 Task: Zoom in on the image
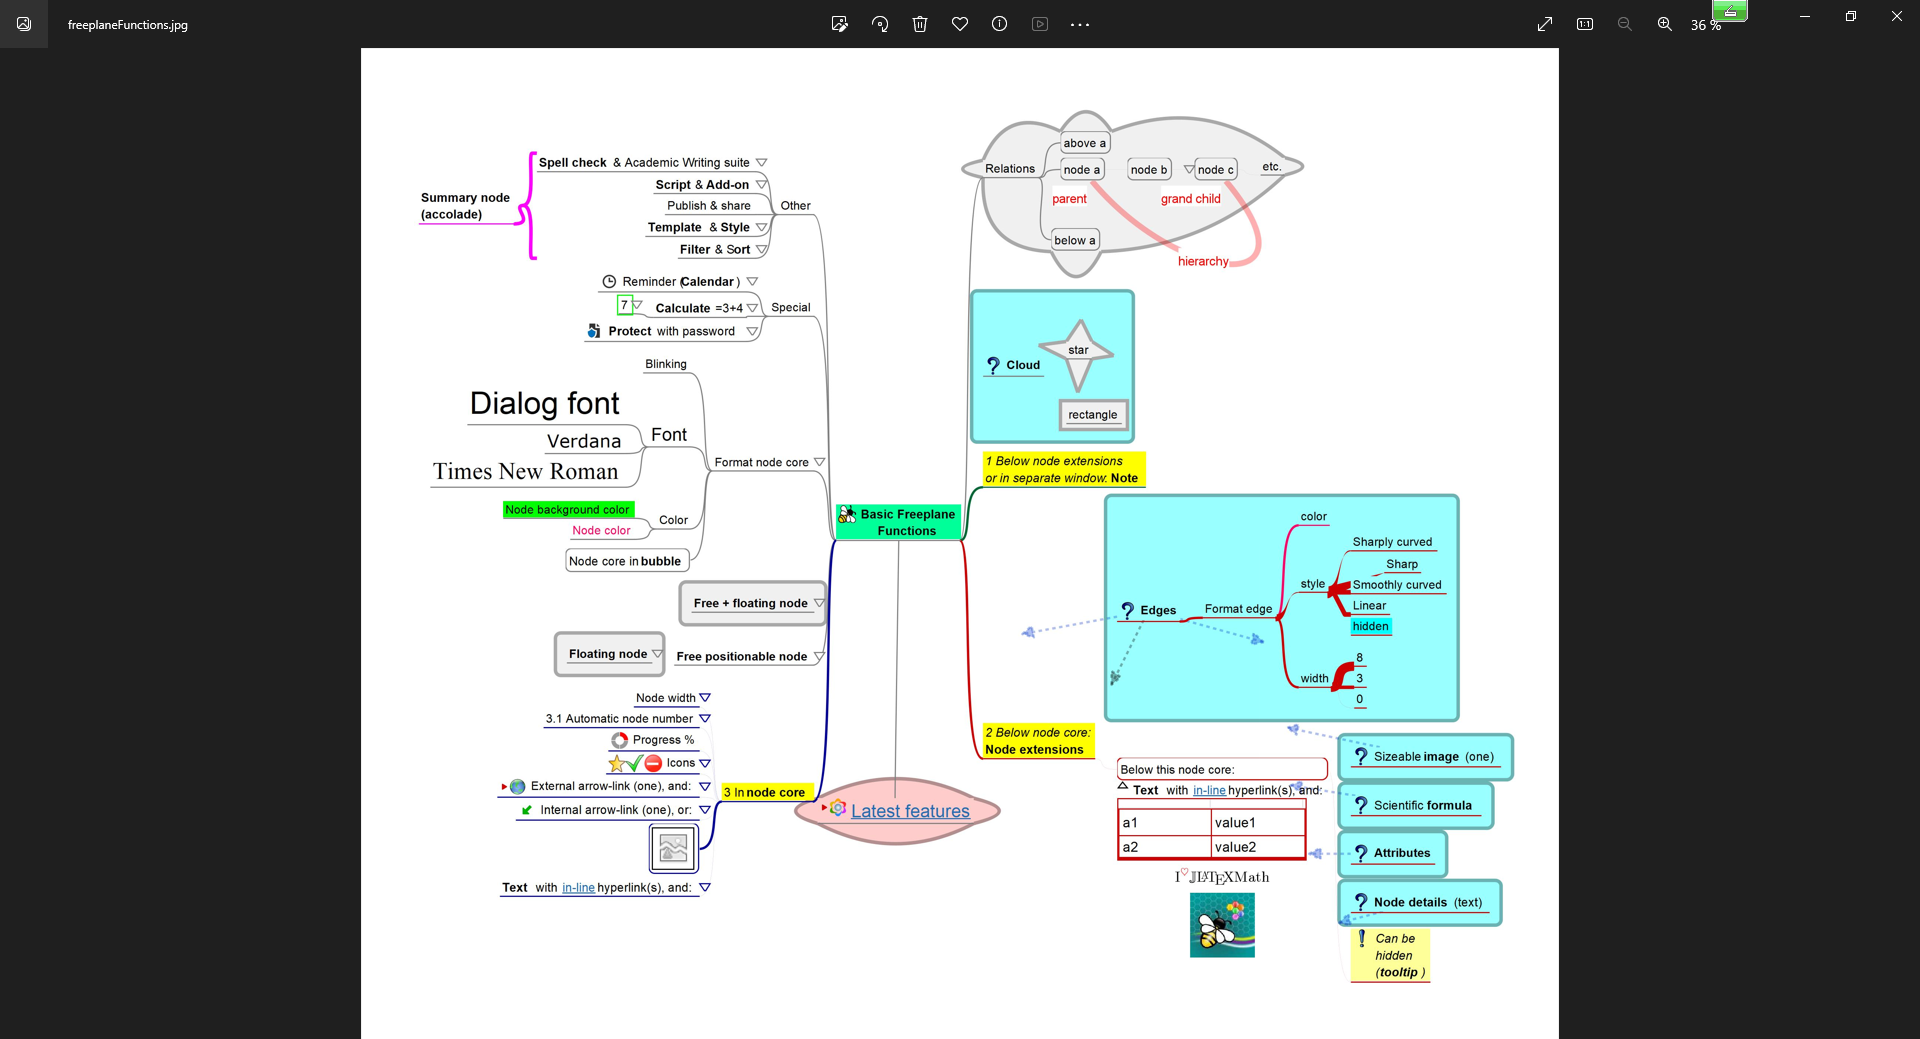click(1664, 24)
